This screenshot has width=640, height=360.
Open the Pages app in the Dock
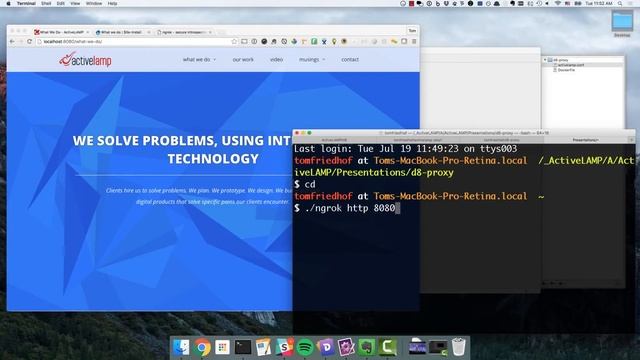point(263,347)
